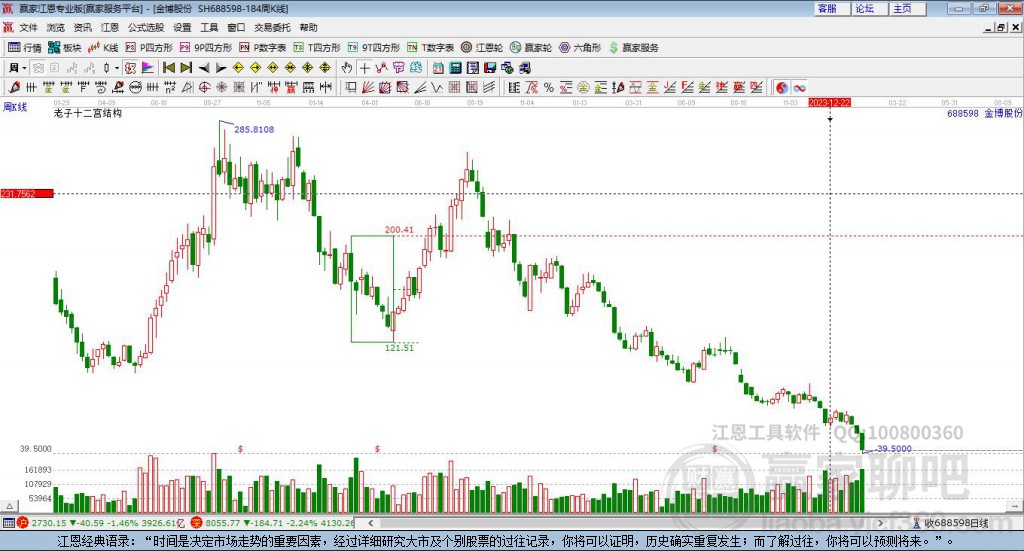Image resolution: width=1024 pixels, height=551 pixels.
Task: Jump to last bar icon
Action: point(186,68)
